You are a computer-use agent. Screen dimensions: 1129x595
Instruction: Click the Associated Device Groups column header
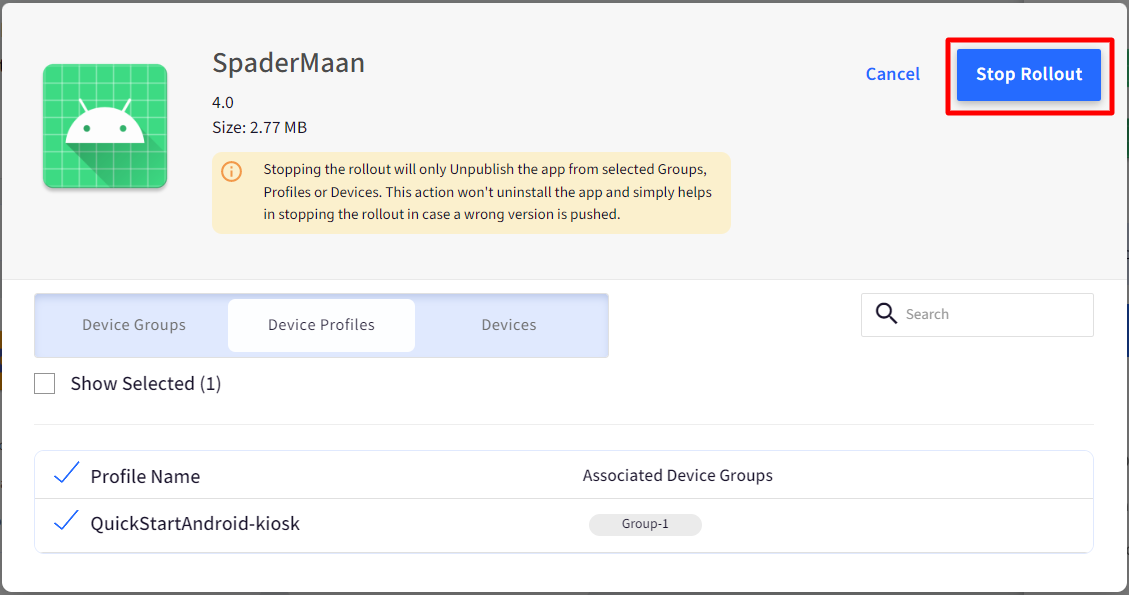tap(678, 475)
